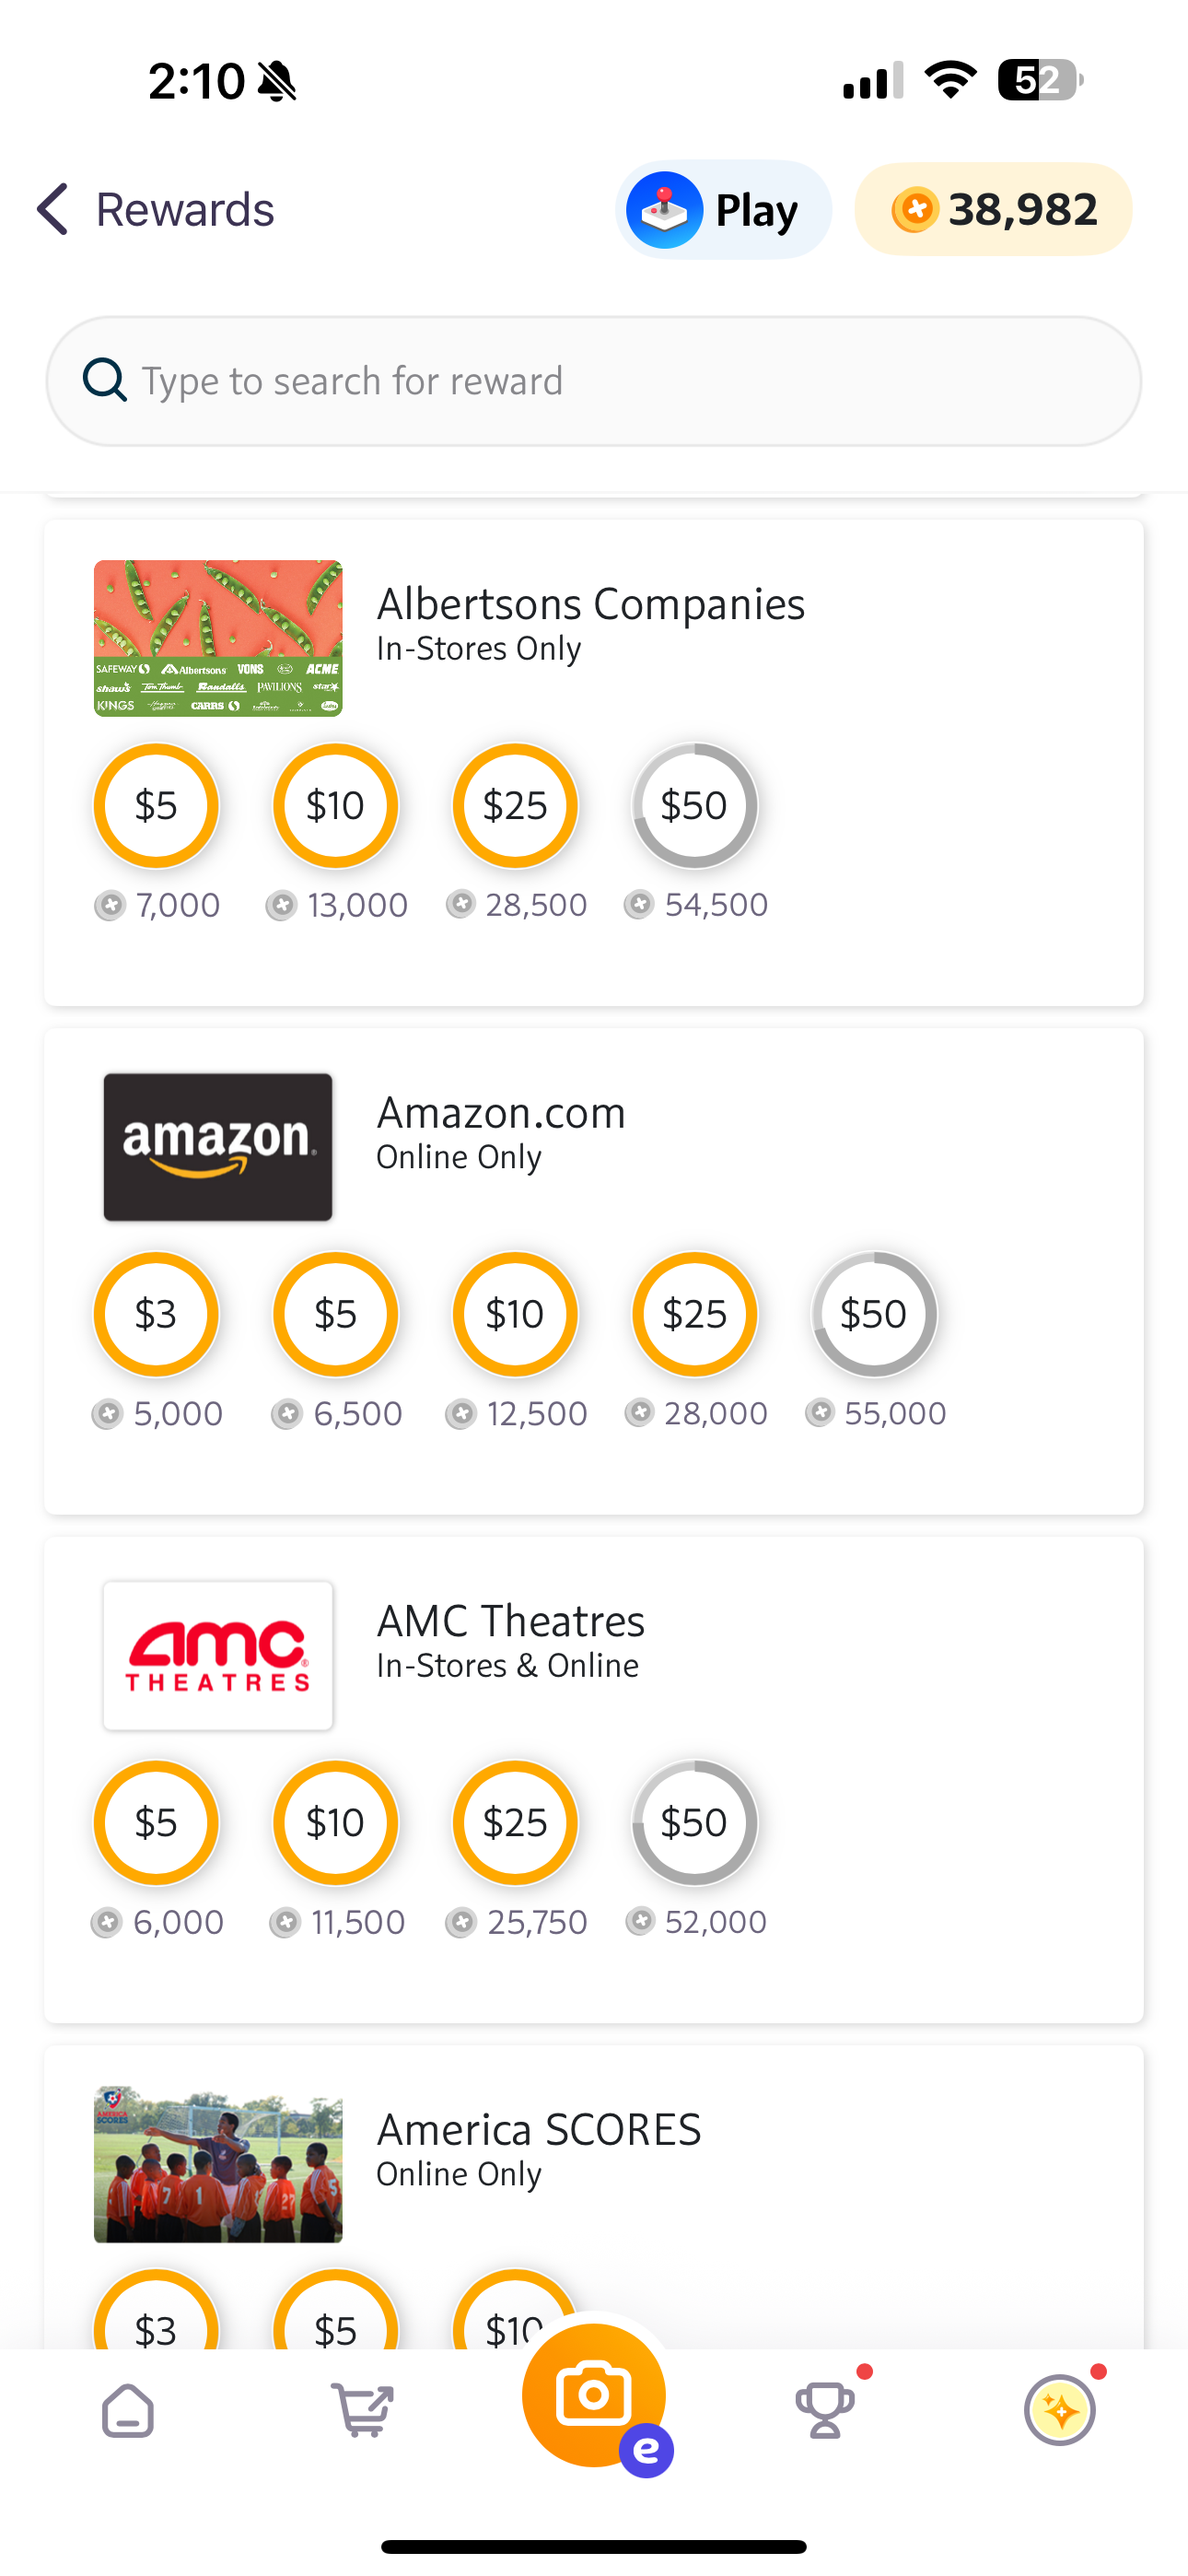1188x2576 pixels.
Task: Open the Home tab icon
Action: [128, 2411]
